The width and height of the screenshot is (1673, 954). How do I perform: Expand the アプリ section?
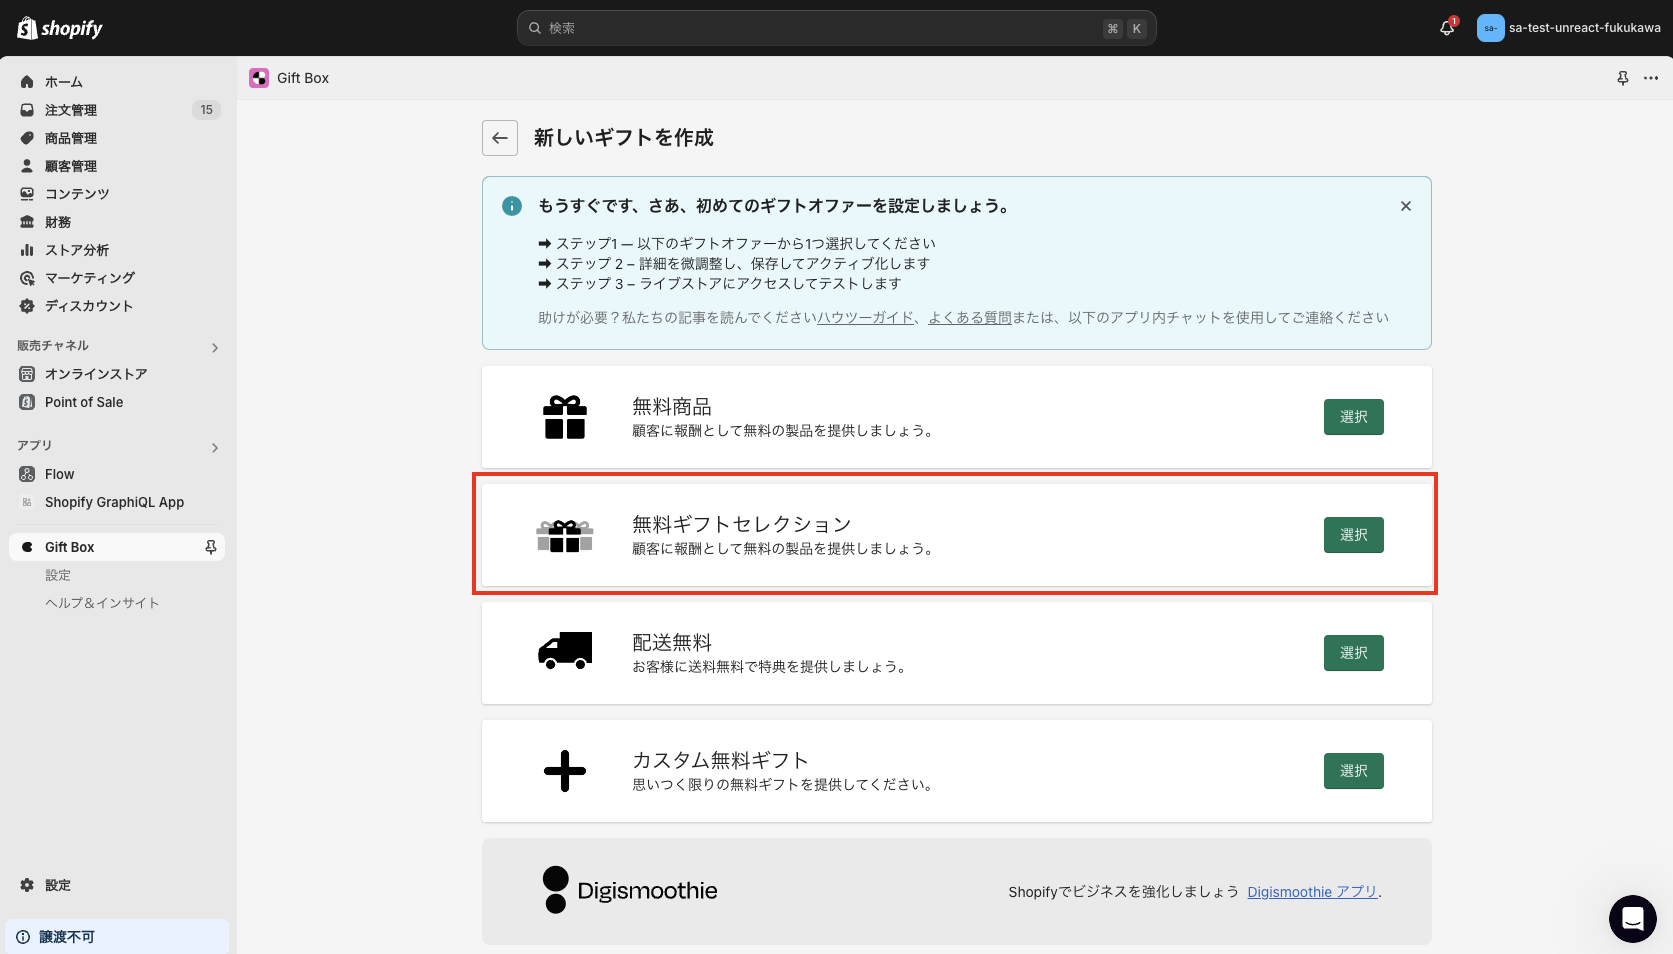click(x=214, y=447)
